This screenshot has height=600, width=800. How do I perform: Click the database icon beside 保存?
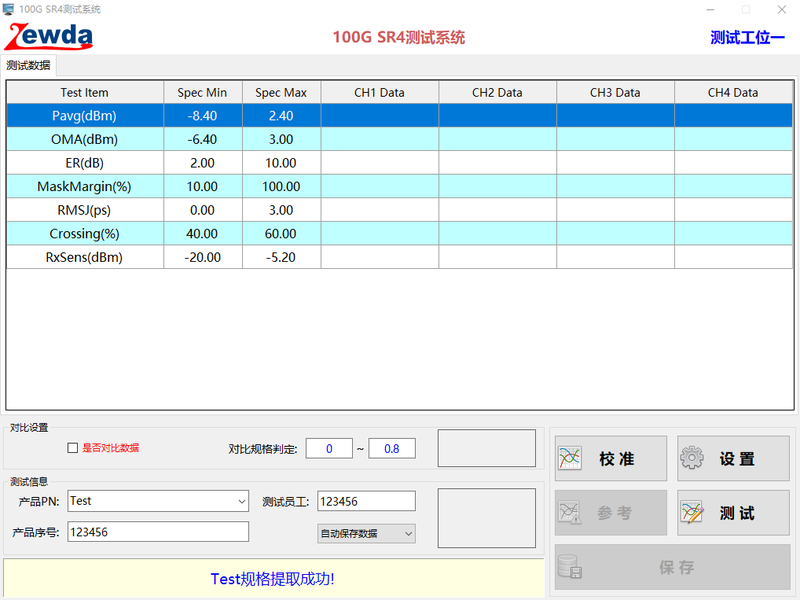[569, 567]
